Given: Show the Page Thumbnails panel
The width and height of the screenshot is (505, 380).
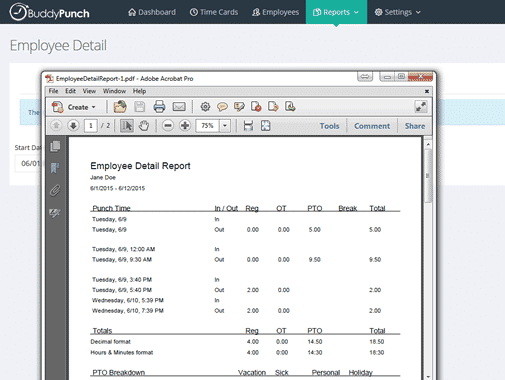Looking at the screenshot, I should (x=55, y=146).
